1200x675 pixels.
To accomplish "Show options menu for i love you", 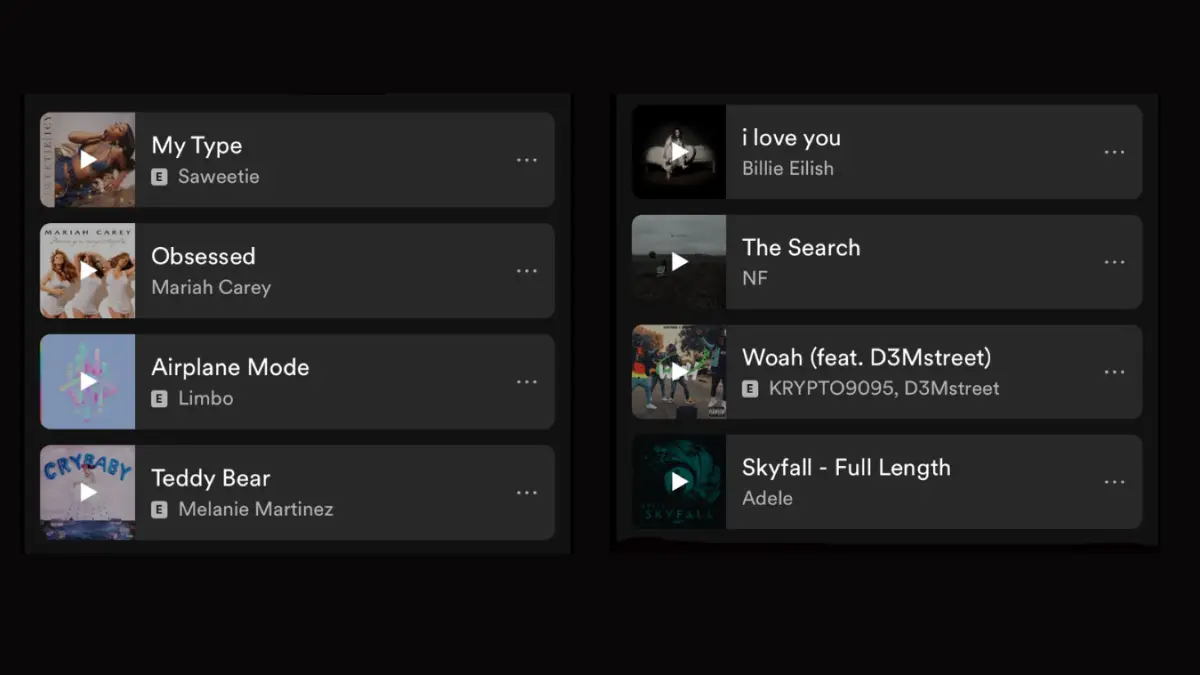I will [x=1114, y=152].
